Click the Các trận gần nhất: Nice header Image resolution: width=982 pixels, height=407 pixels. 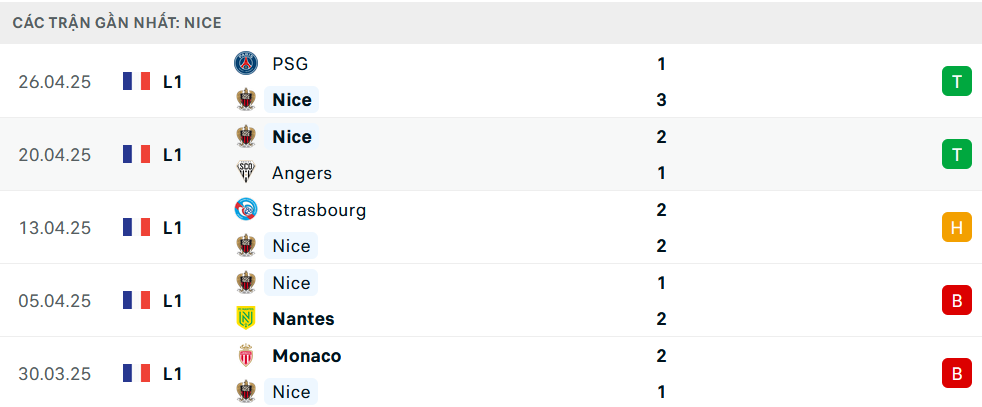click(117, 23)
